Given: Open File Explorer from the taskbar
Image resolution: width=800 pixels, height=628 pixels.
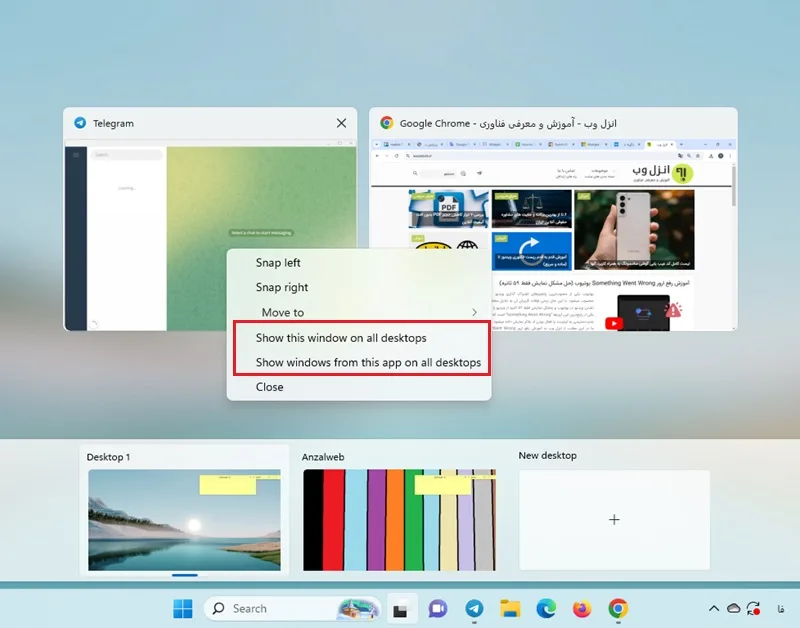Looking at the screenshot, I should tap(510, 609).
